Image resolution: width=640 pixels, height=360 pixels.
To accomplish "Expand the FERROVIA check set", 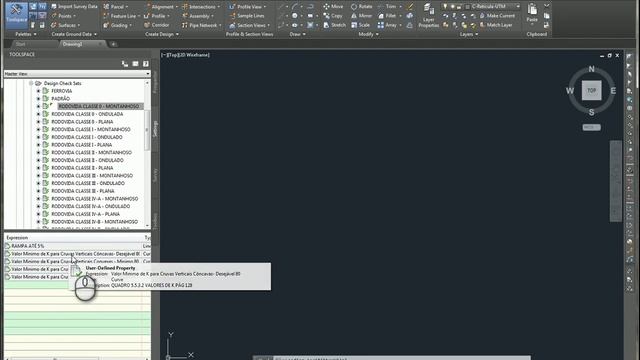I will [x=38, y=91].
